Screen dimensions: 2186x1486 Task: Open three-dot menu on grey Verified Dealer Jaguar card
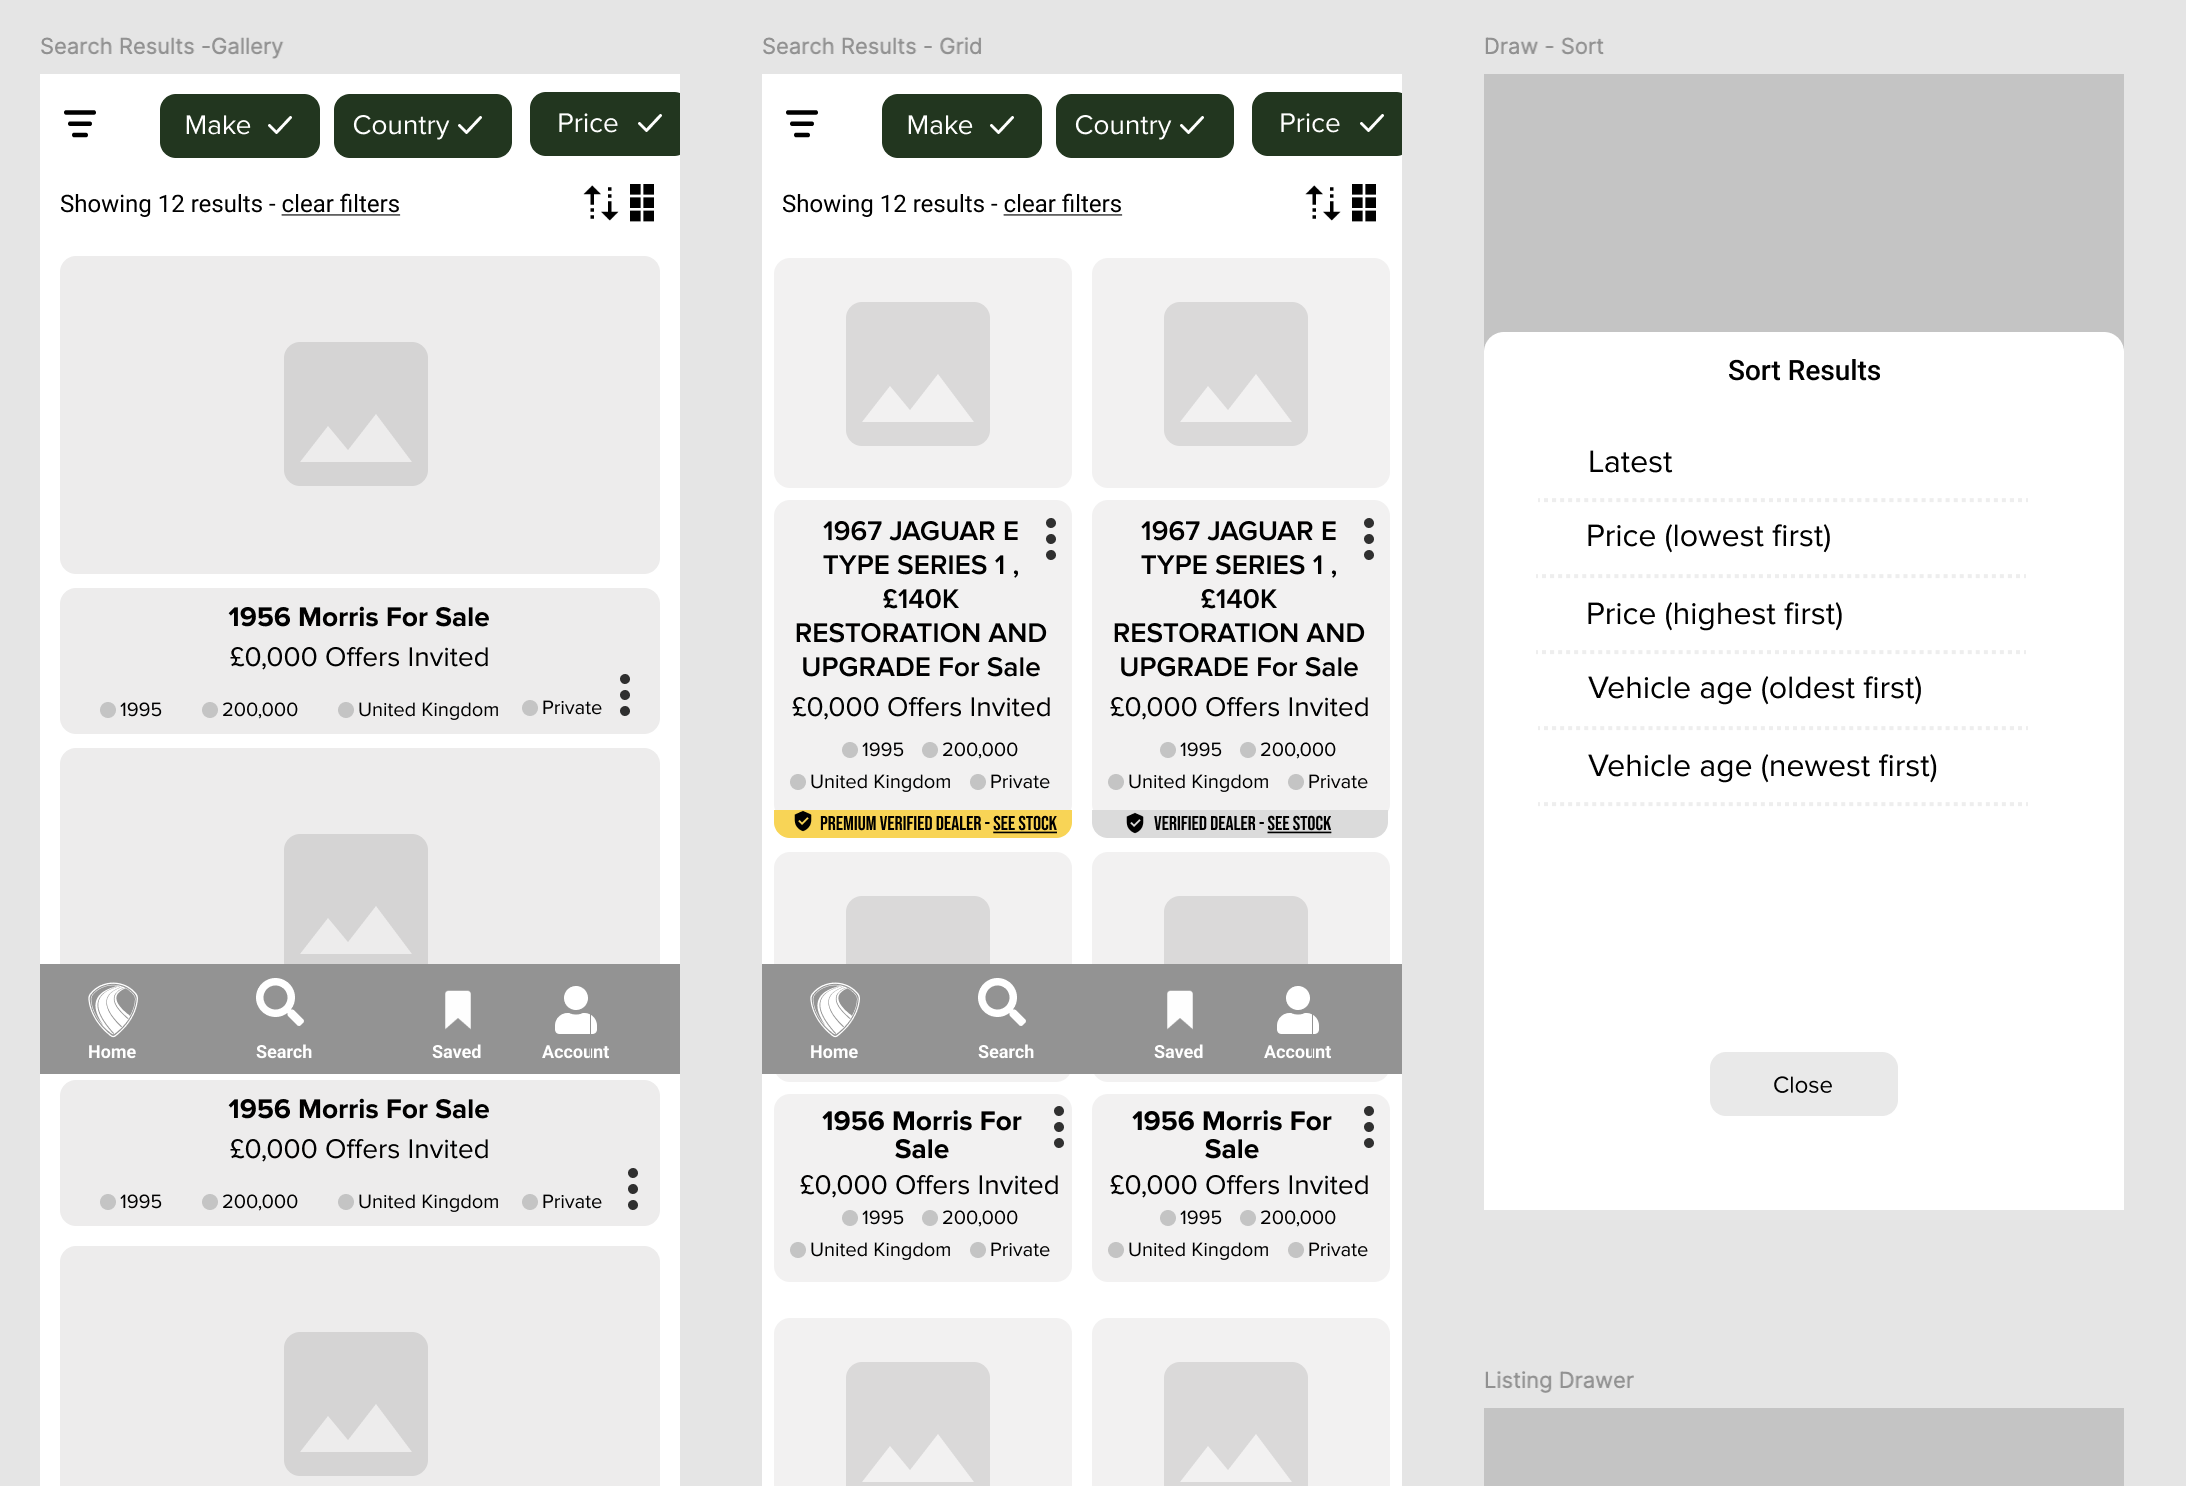(x=1369, y=539)
